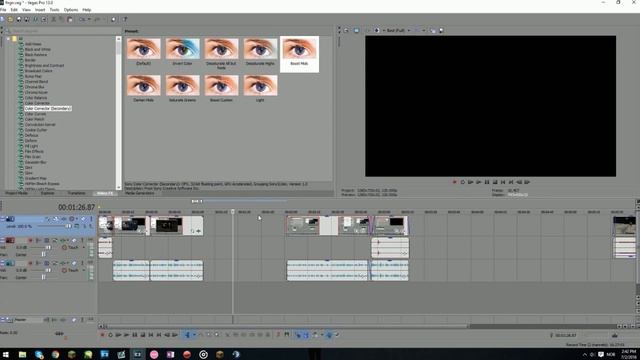
Task: Select the Black and White effect
Action: click(38, 49)
